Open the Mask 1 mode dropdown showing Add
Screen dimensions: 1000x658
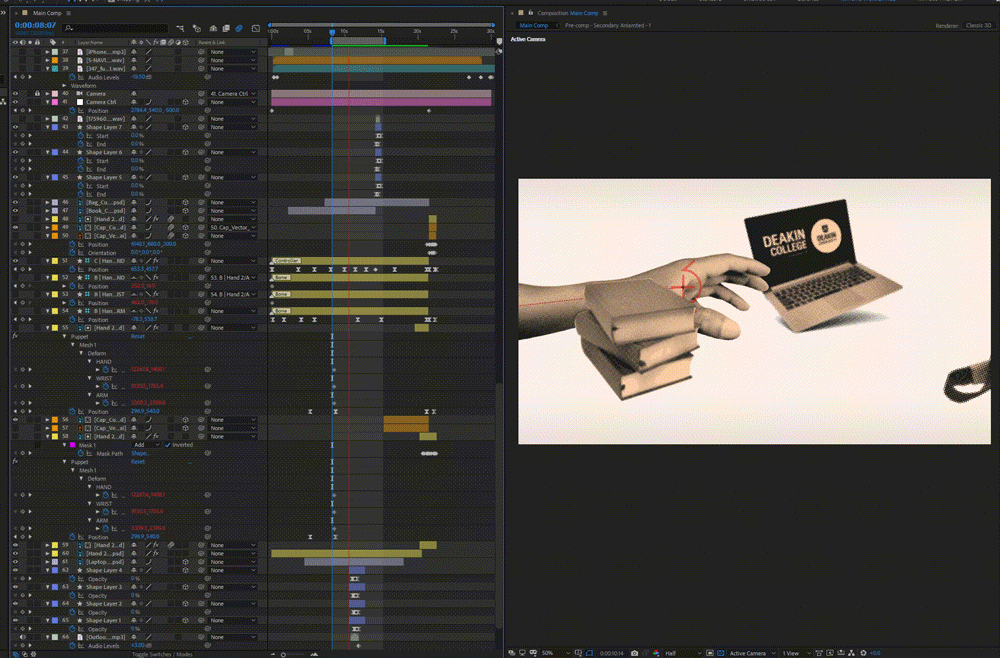tap(146, 445)
